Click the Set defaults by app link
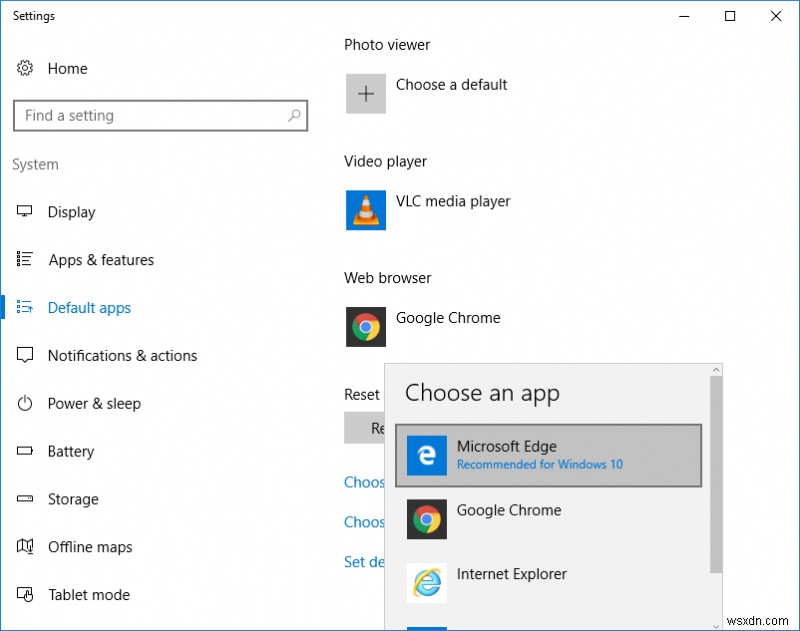800x631 pixels. coord(365,562)
